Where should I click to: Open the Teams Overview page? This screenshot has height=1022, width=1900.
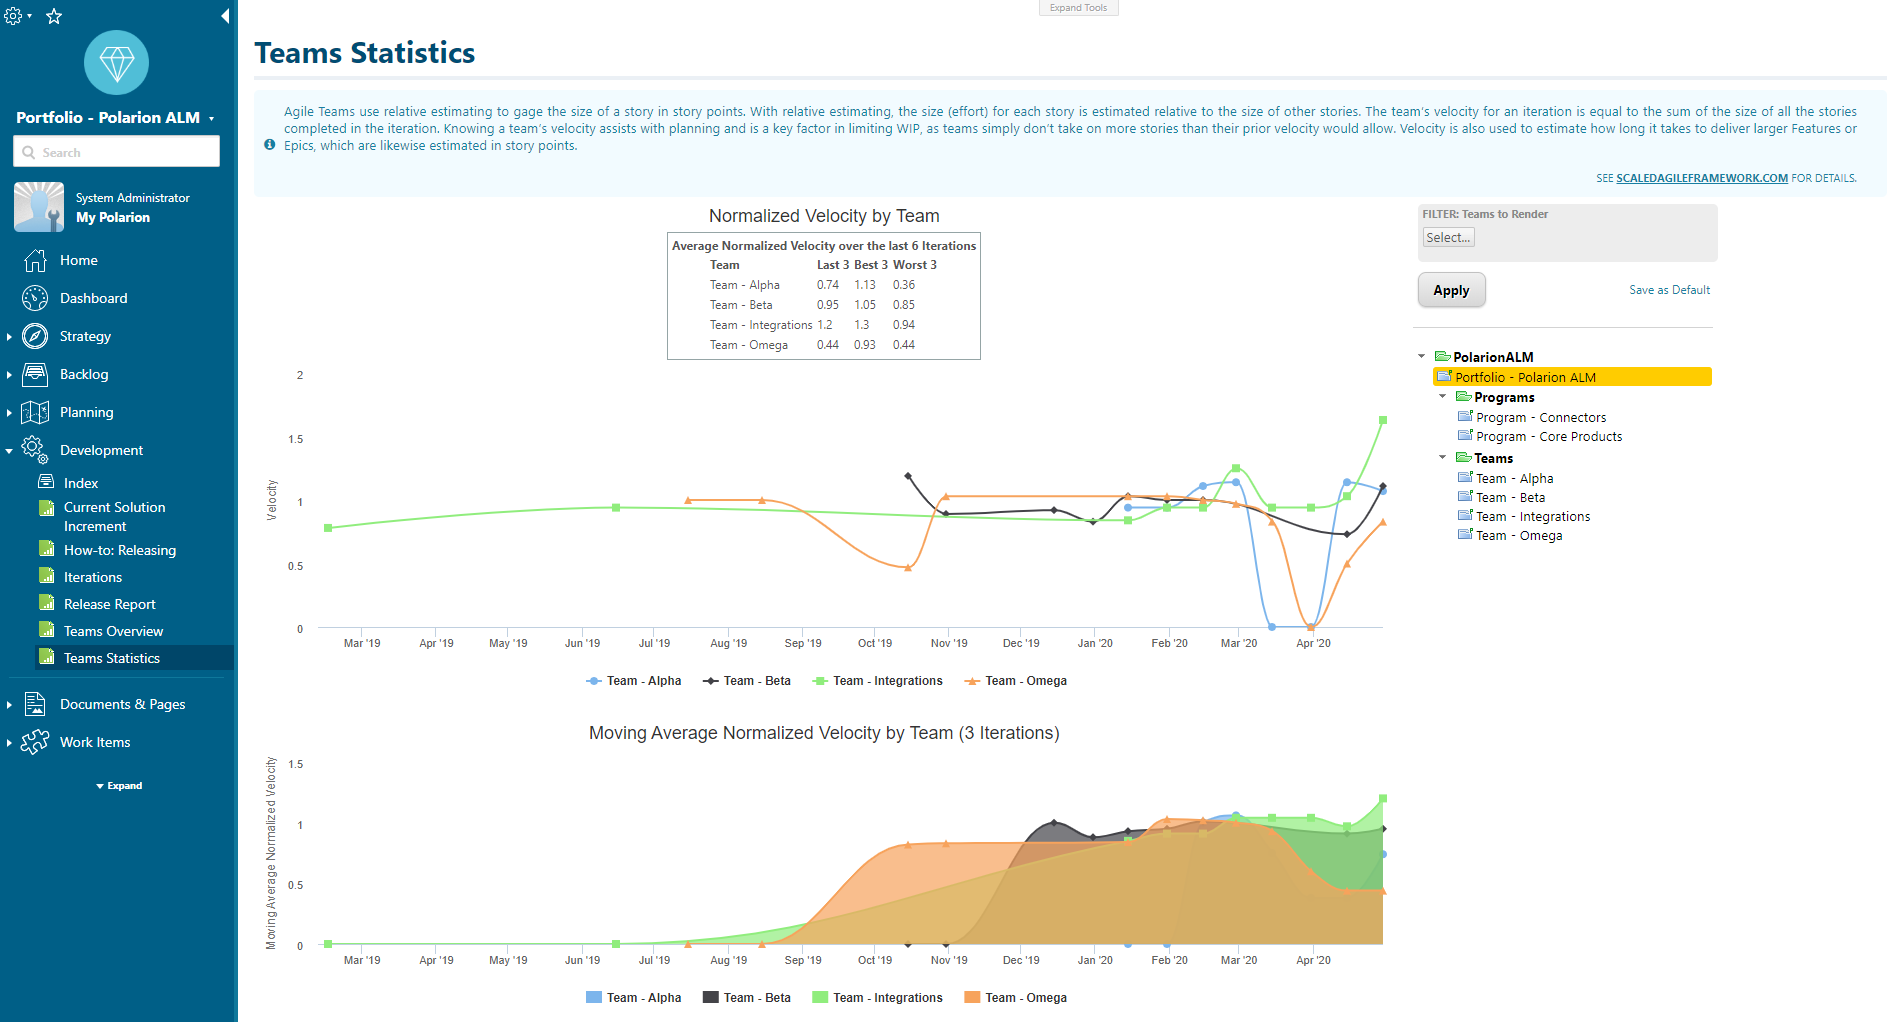click(x=114, y=631)
